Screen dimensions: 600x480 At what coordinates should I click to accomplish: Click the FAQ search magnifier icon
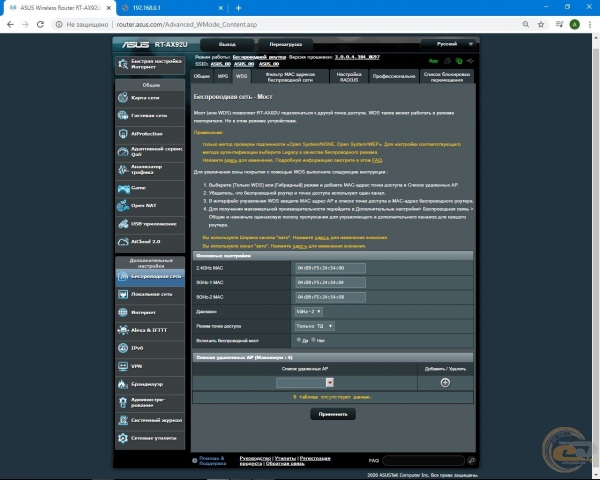click(x=471, y=460)
